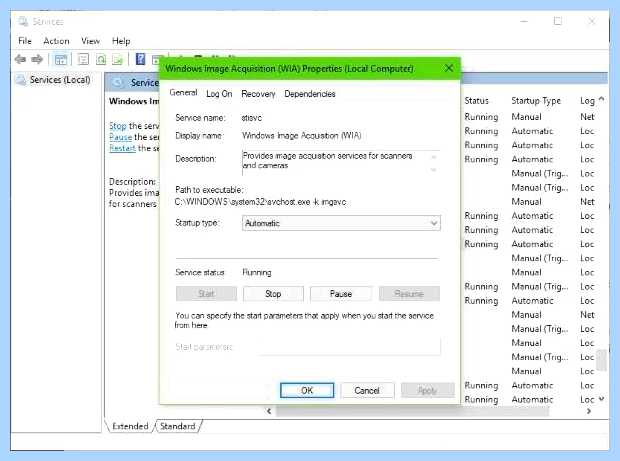This screenshot has width=620, height=461.
Task: Select the Services (Local) tree node
Action: tap(60, 80)
